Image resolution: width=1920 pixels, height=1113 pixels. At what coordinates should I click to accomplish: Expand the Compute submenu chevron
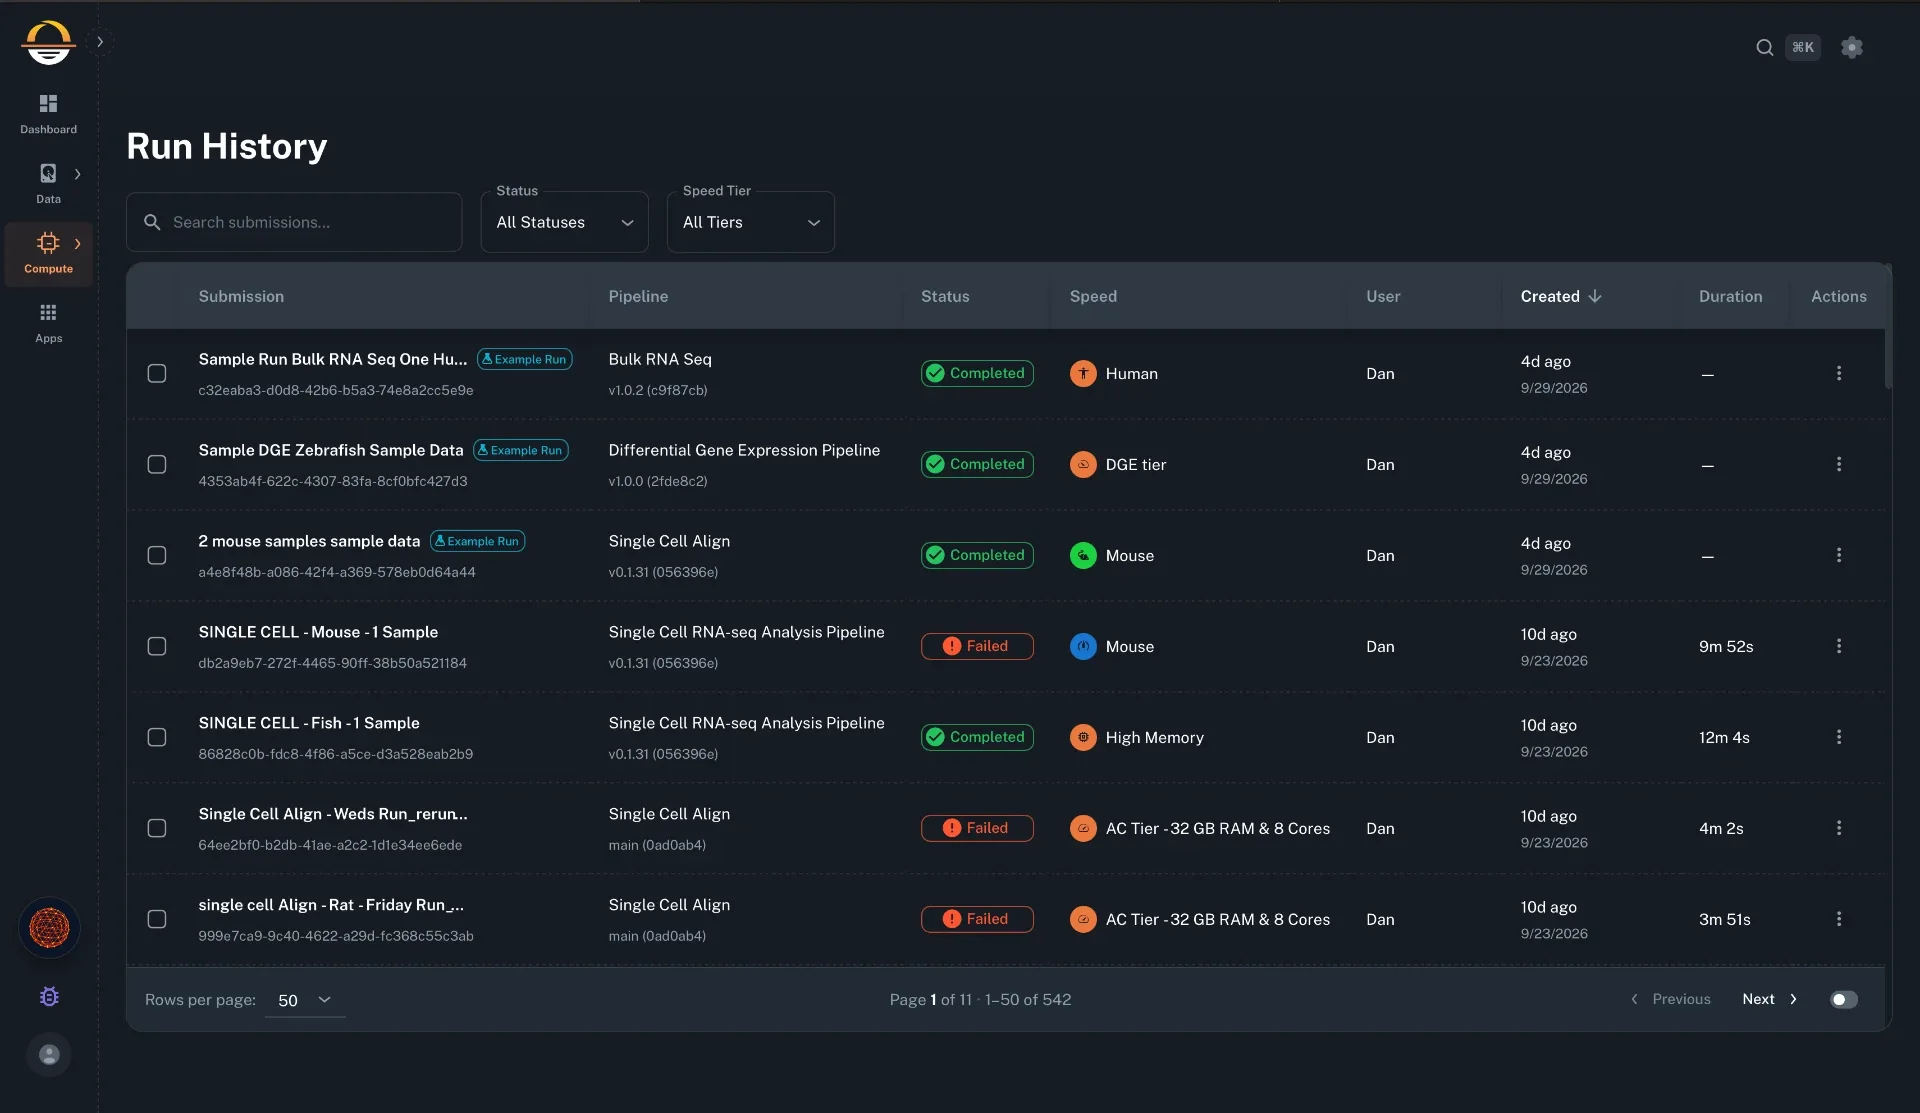[x=78, y=244]
